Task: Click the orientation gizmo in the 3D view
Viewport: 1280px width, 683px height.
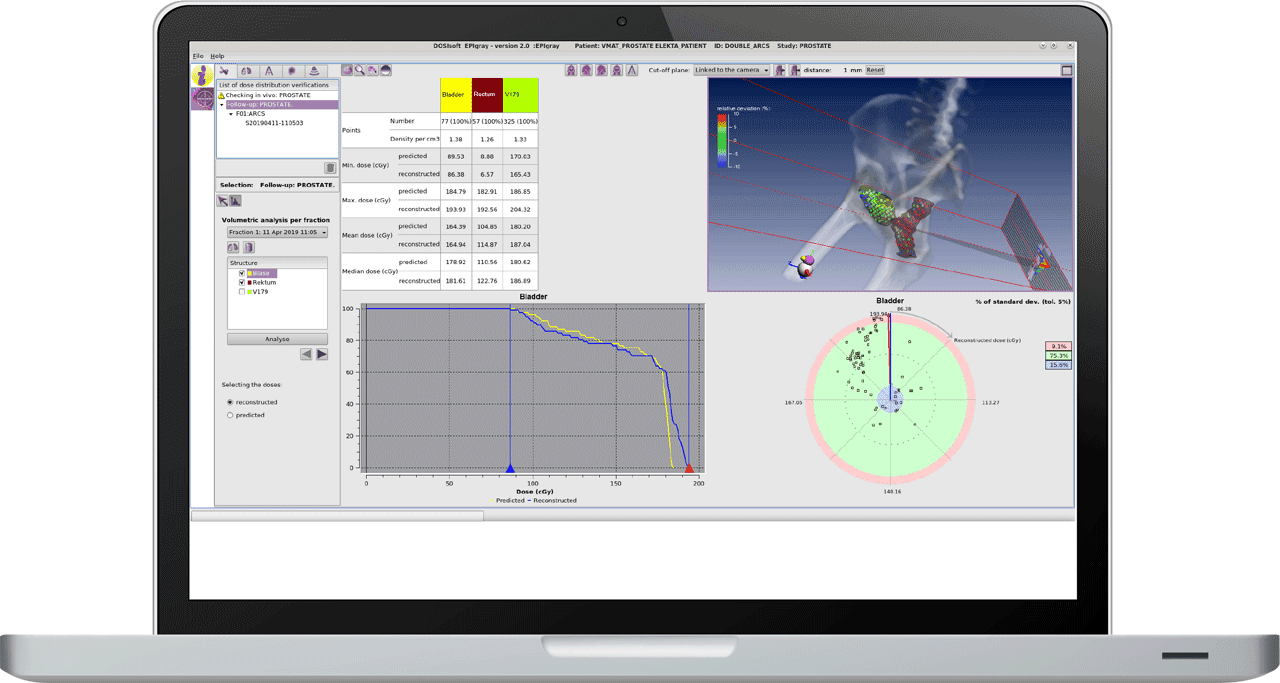Action: click(x=802, y=266)
